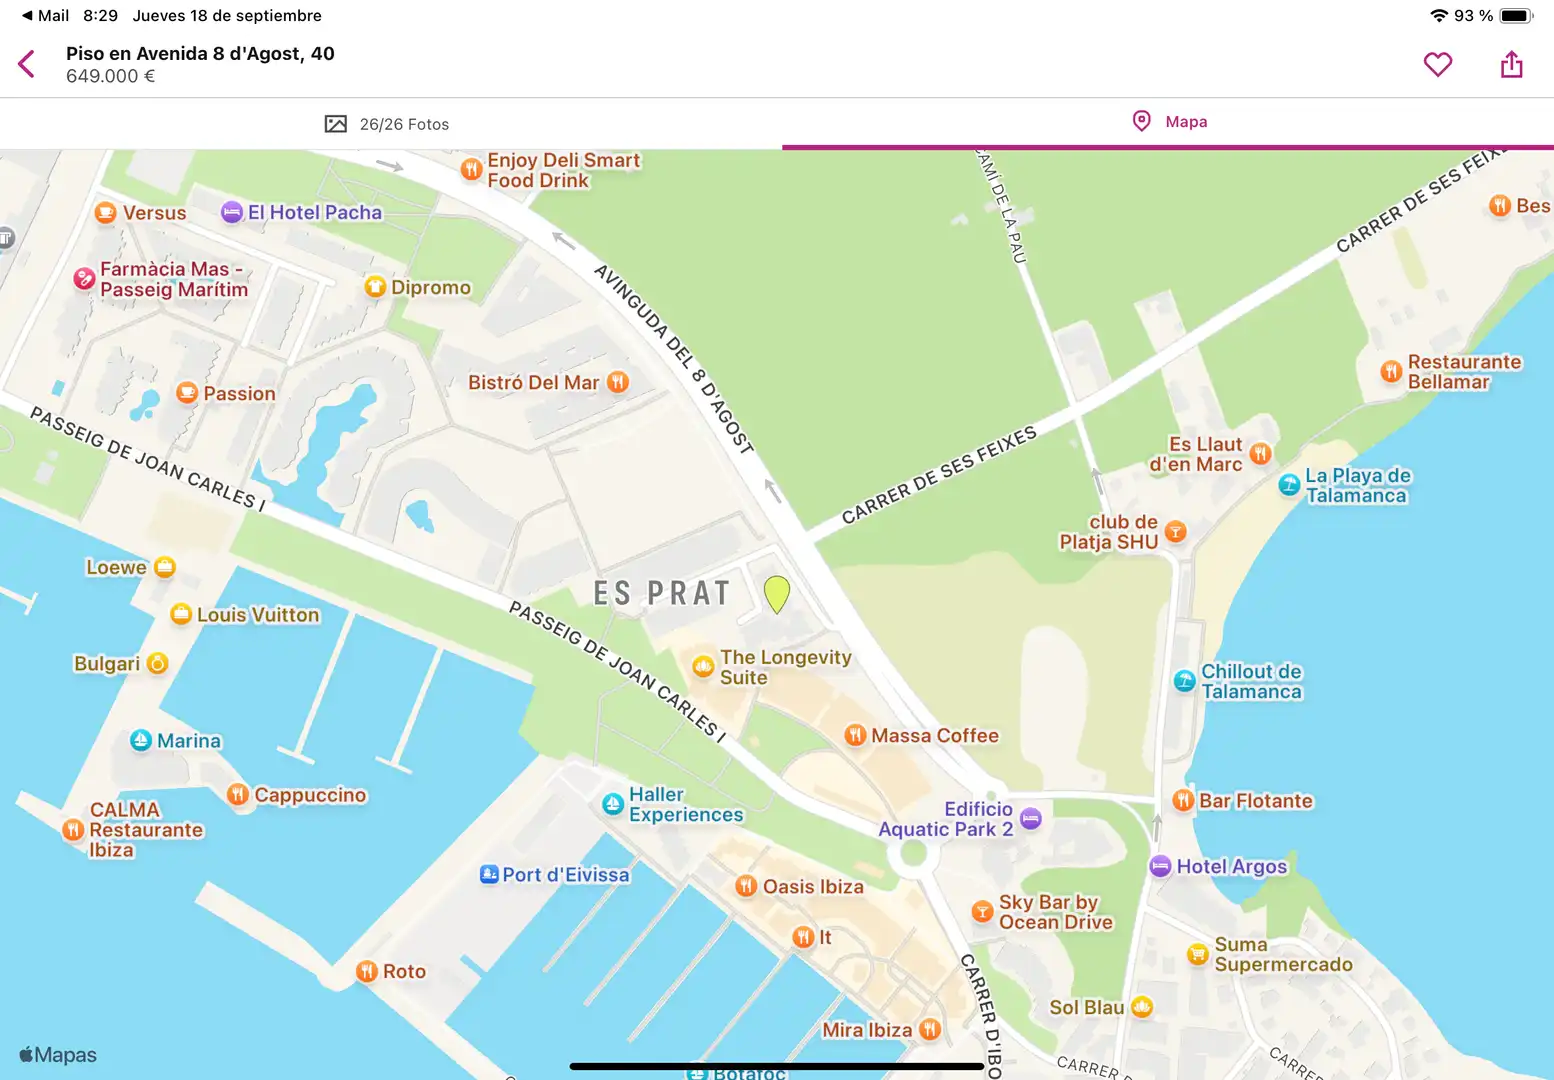The height and width of the screenshot is (1080, 1554).
Task: Tap the Mira Ibiza restaurant marker
Action: 930,1029
